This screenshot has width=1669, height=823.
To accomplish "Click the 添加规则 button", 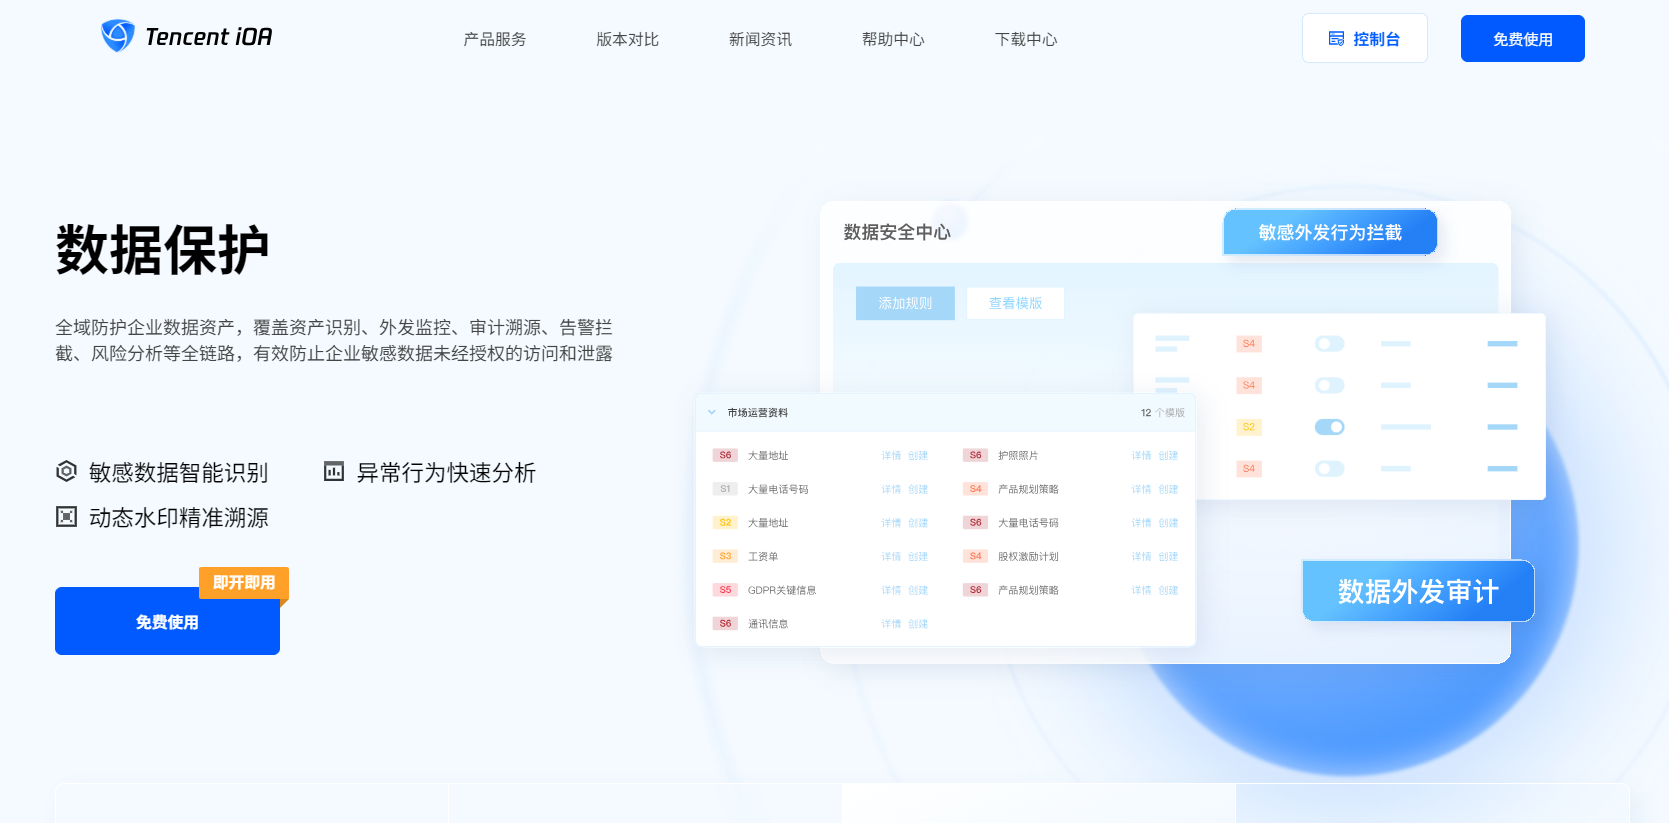I will tap(905, 303).
